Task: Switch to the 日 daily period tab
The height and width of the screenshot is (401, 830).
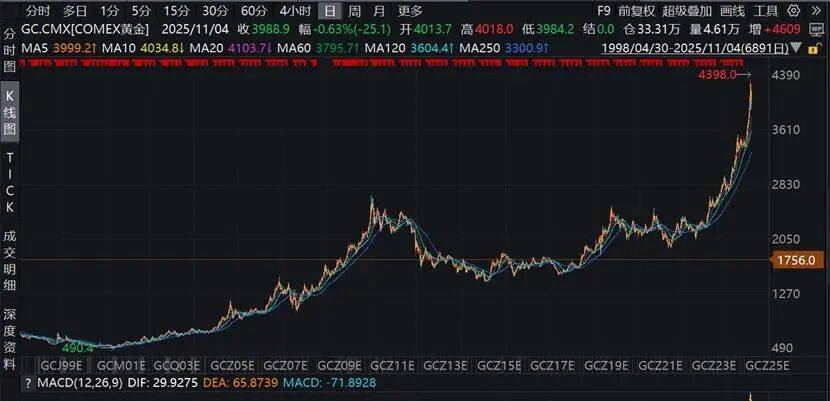Action: coord(330,11)
